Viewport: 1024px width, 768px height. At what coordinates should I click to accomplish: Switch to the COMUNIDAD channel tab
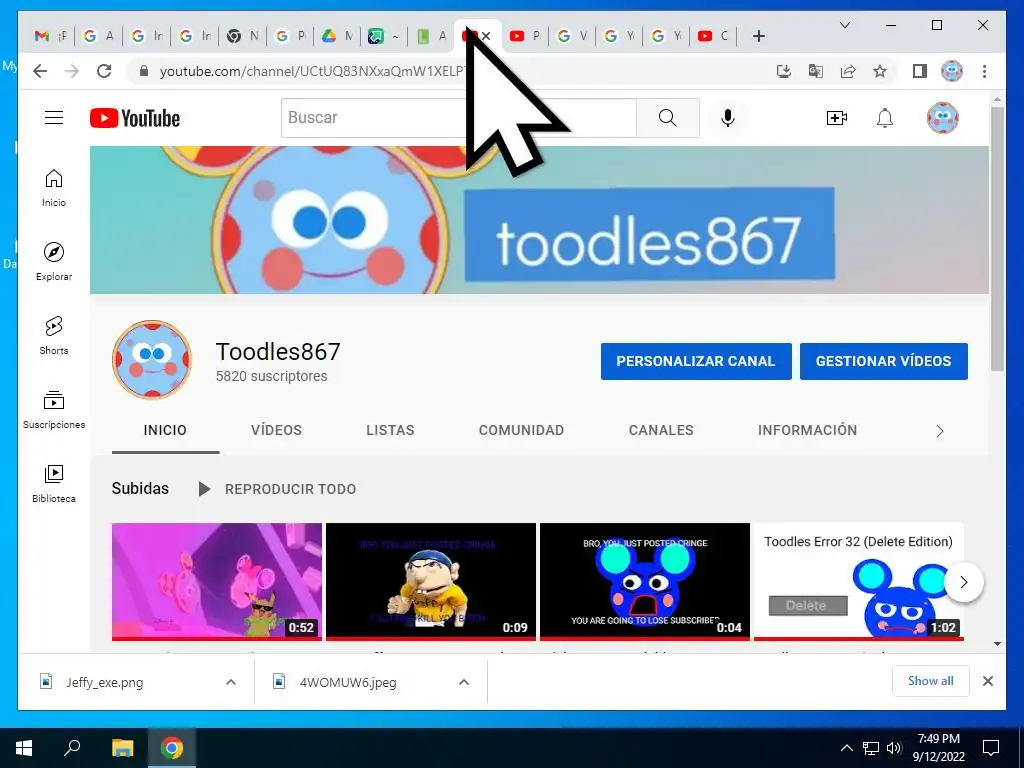point(521,430)
